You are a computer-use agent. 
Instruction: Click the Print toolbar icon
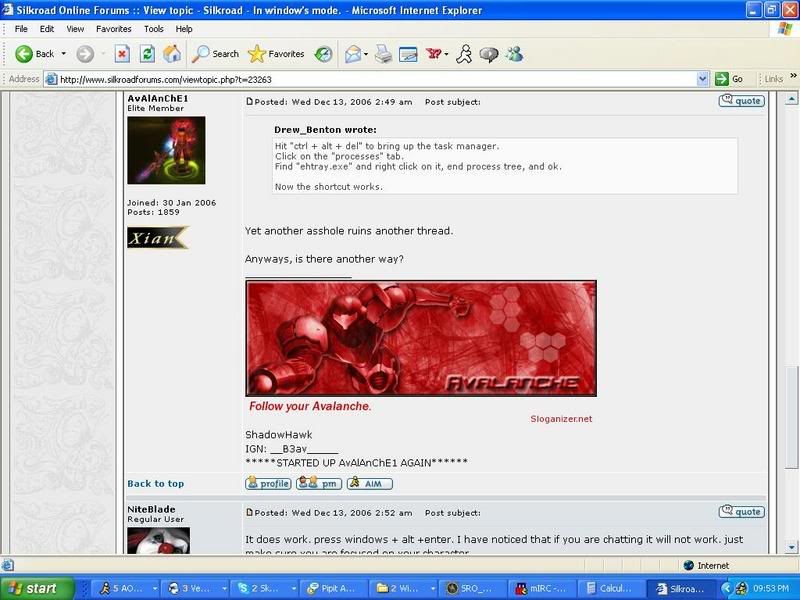pyautogui.click(x=383, y=54)
